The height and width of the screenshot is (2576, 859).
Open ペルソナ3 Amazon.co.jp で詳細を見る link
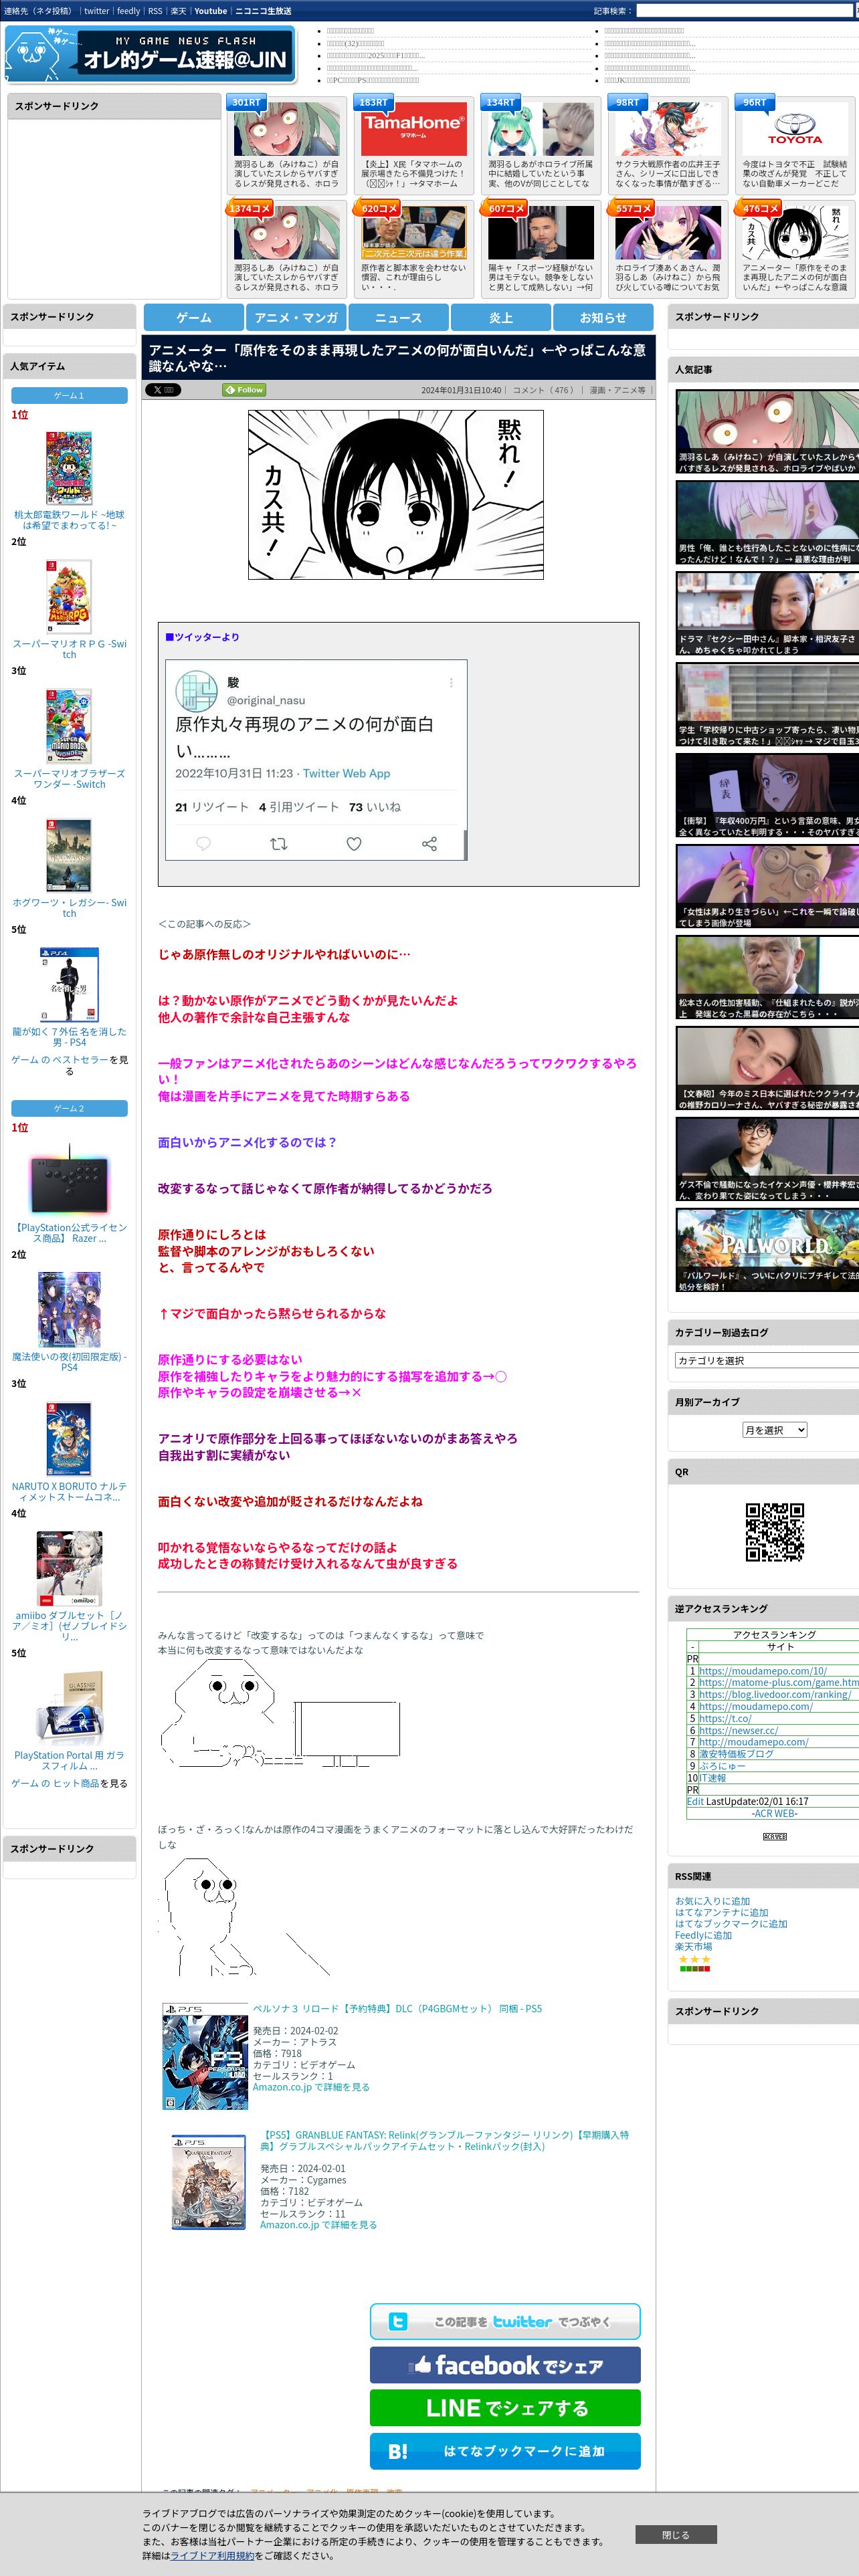click(x=311, y=2087)
